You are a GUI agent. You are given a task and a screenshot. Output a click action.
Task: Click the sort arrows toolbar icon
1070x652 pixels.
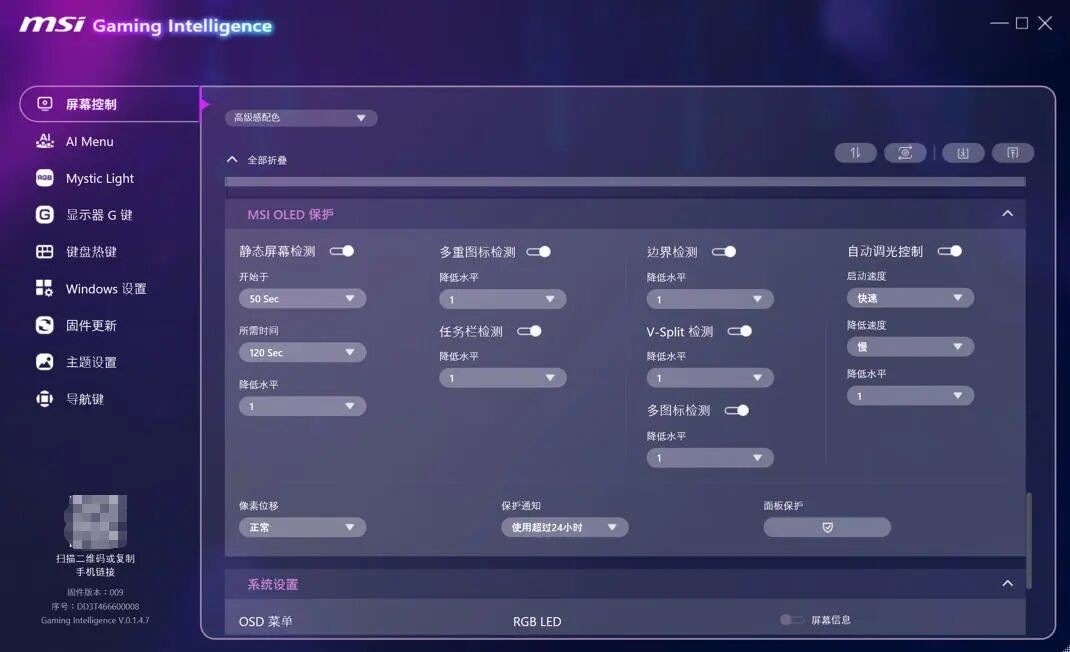coord(855,153)
